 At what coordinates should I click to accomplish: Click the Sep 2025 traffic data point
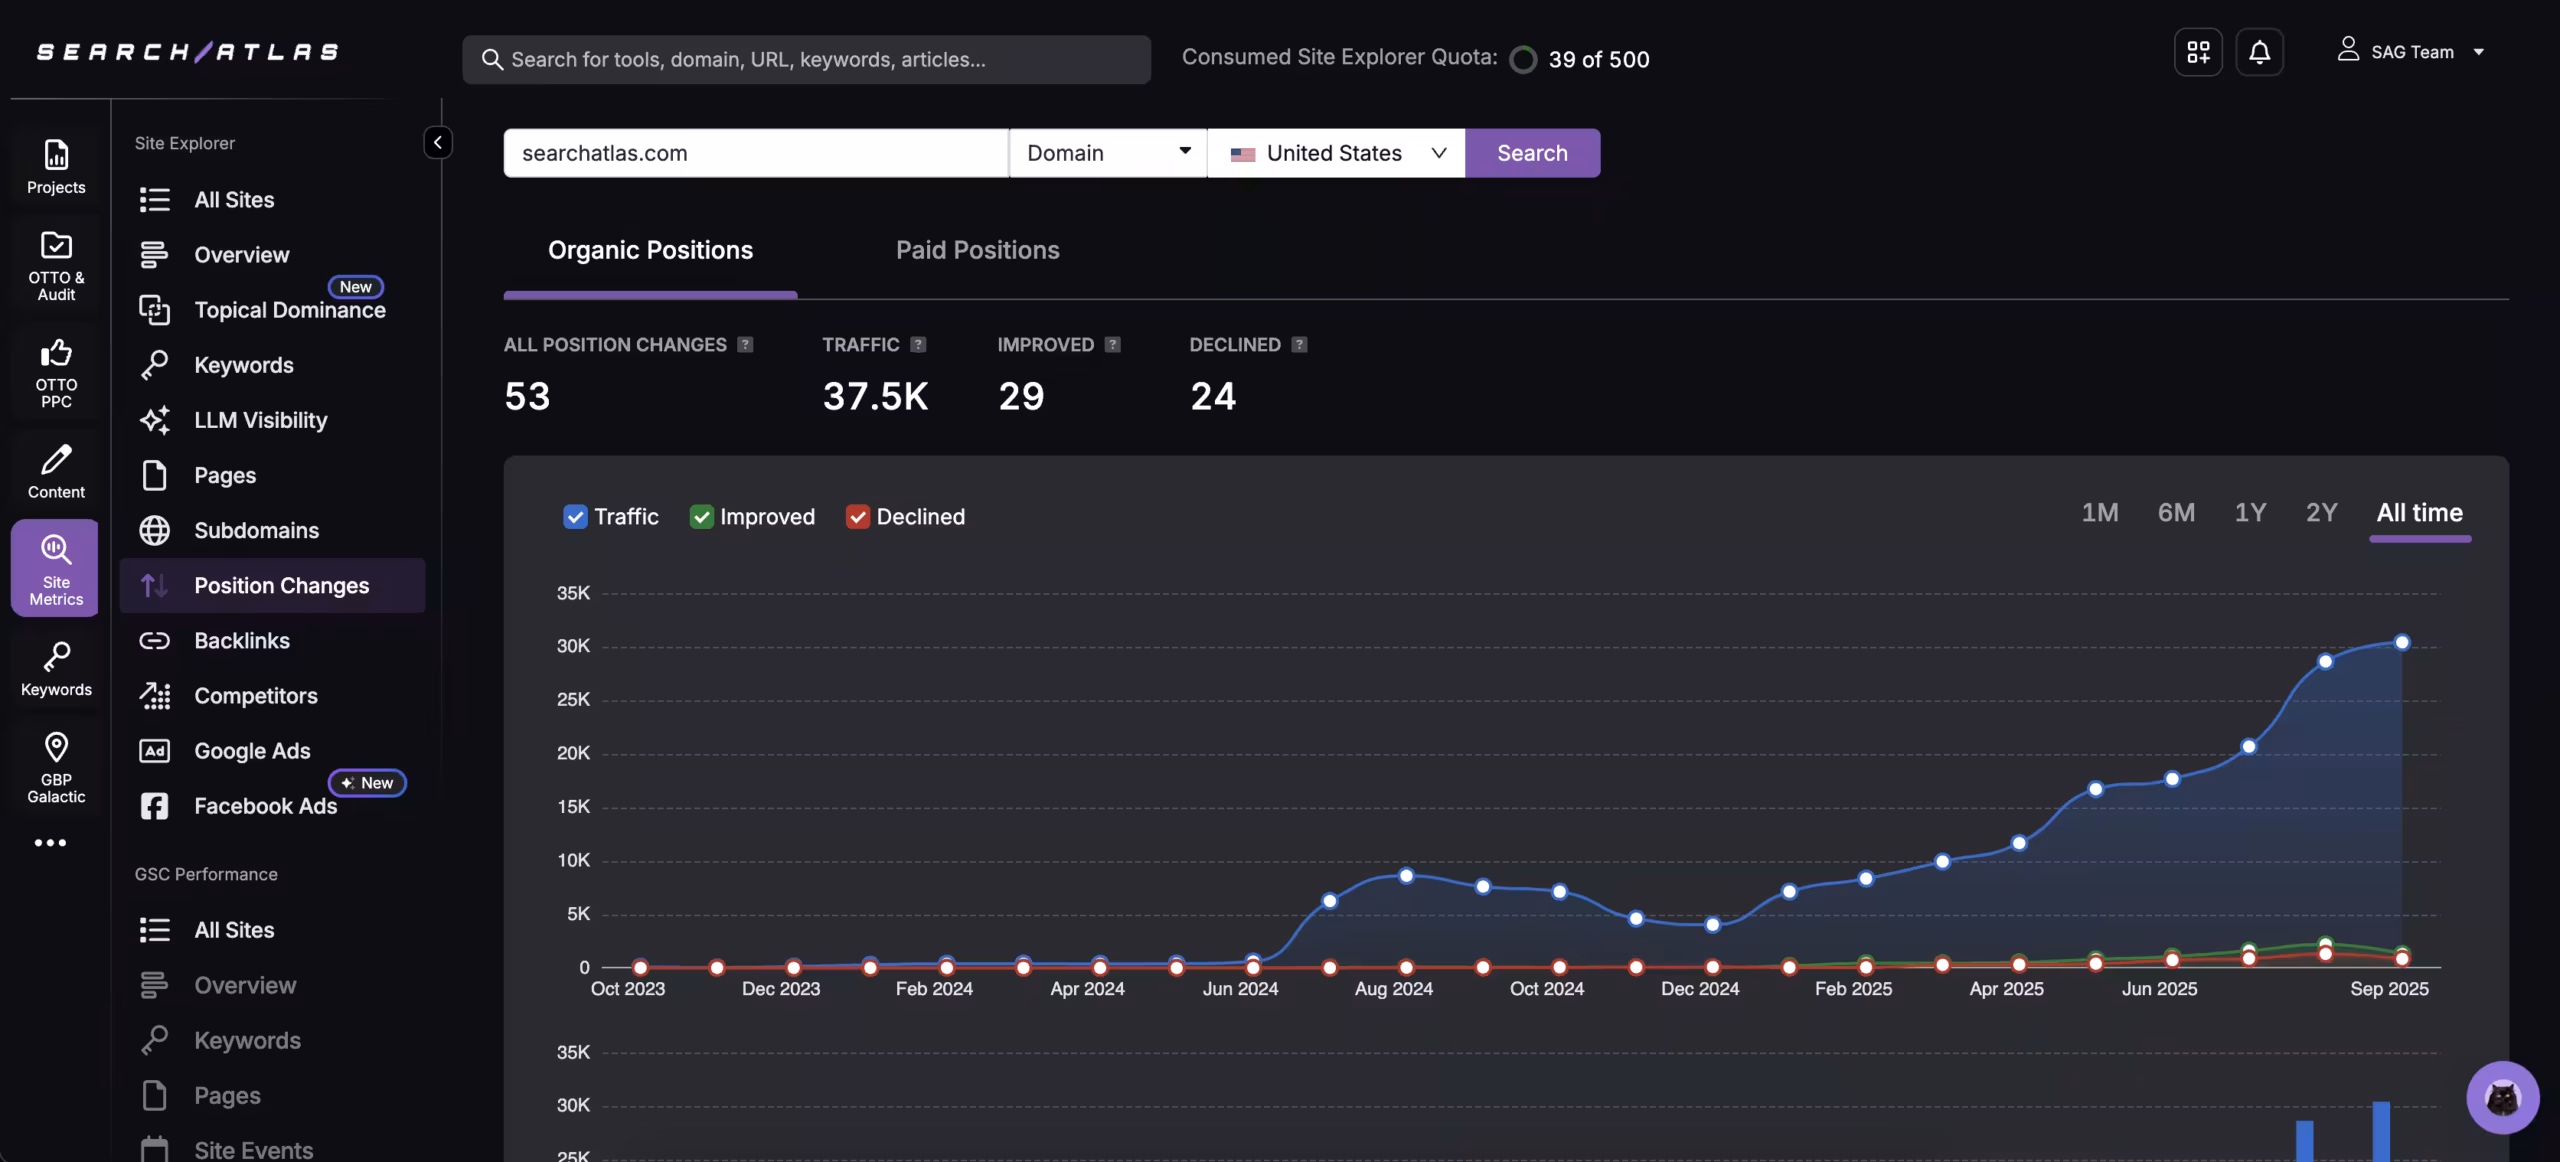click(x=2402, y=643)
